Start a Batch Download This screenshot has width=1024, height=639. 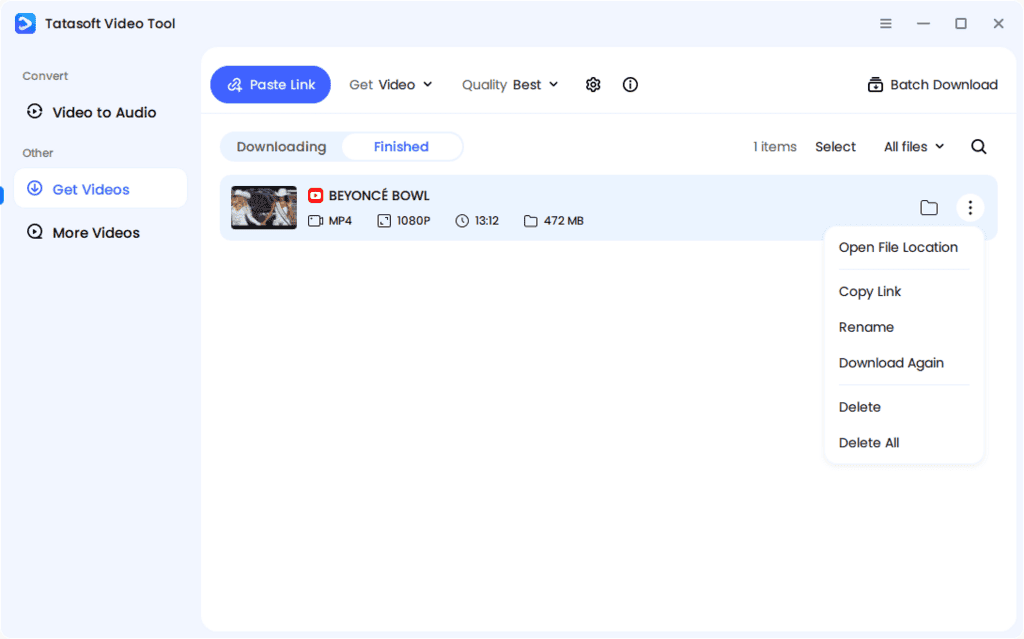point(932,85)
